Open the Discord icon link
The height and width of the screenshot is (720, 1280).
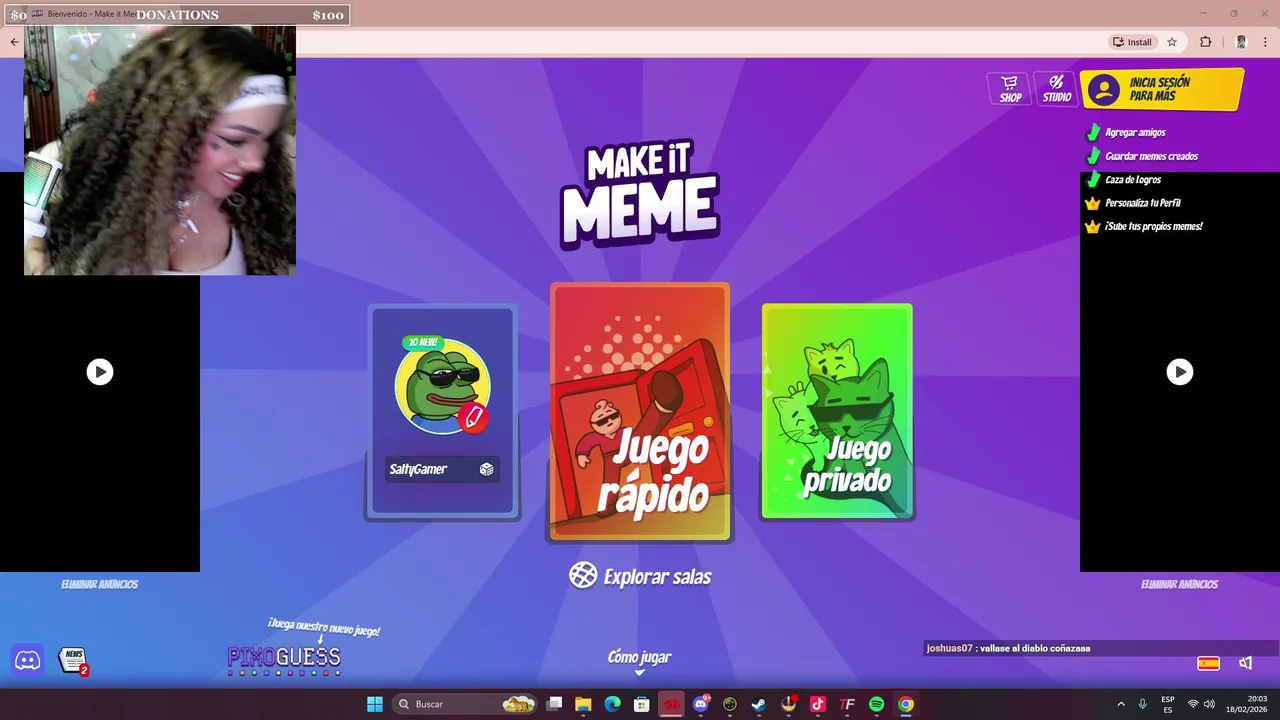(28, 660)
